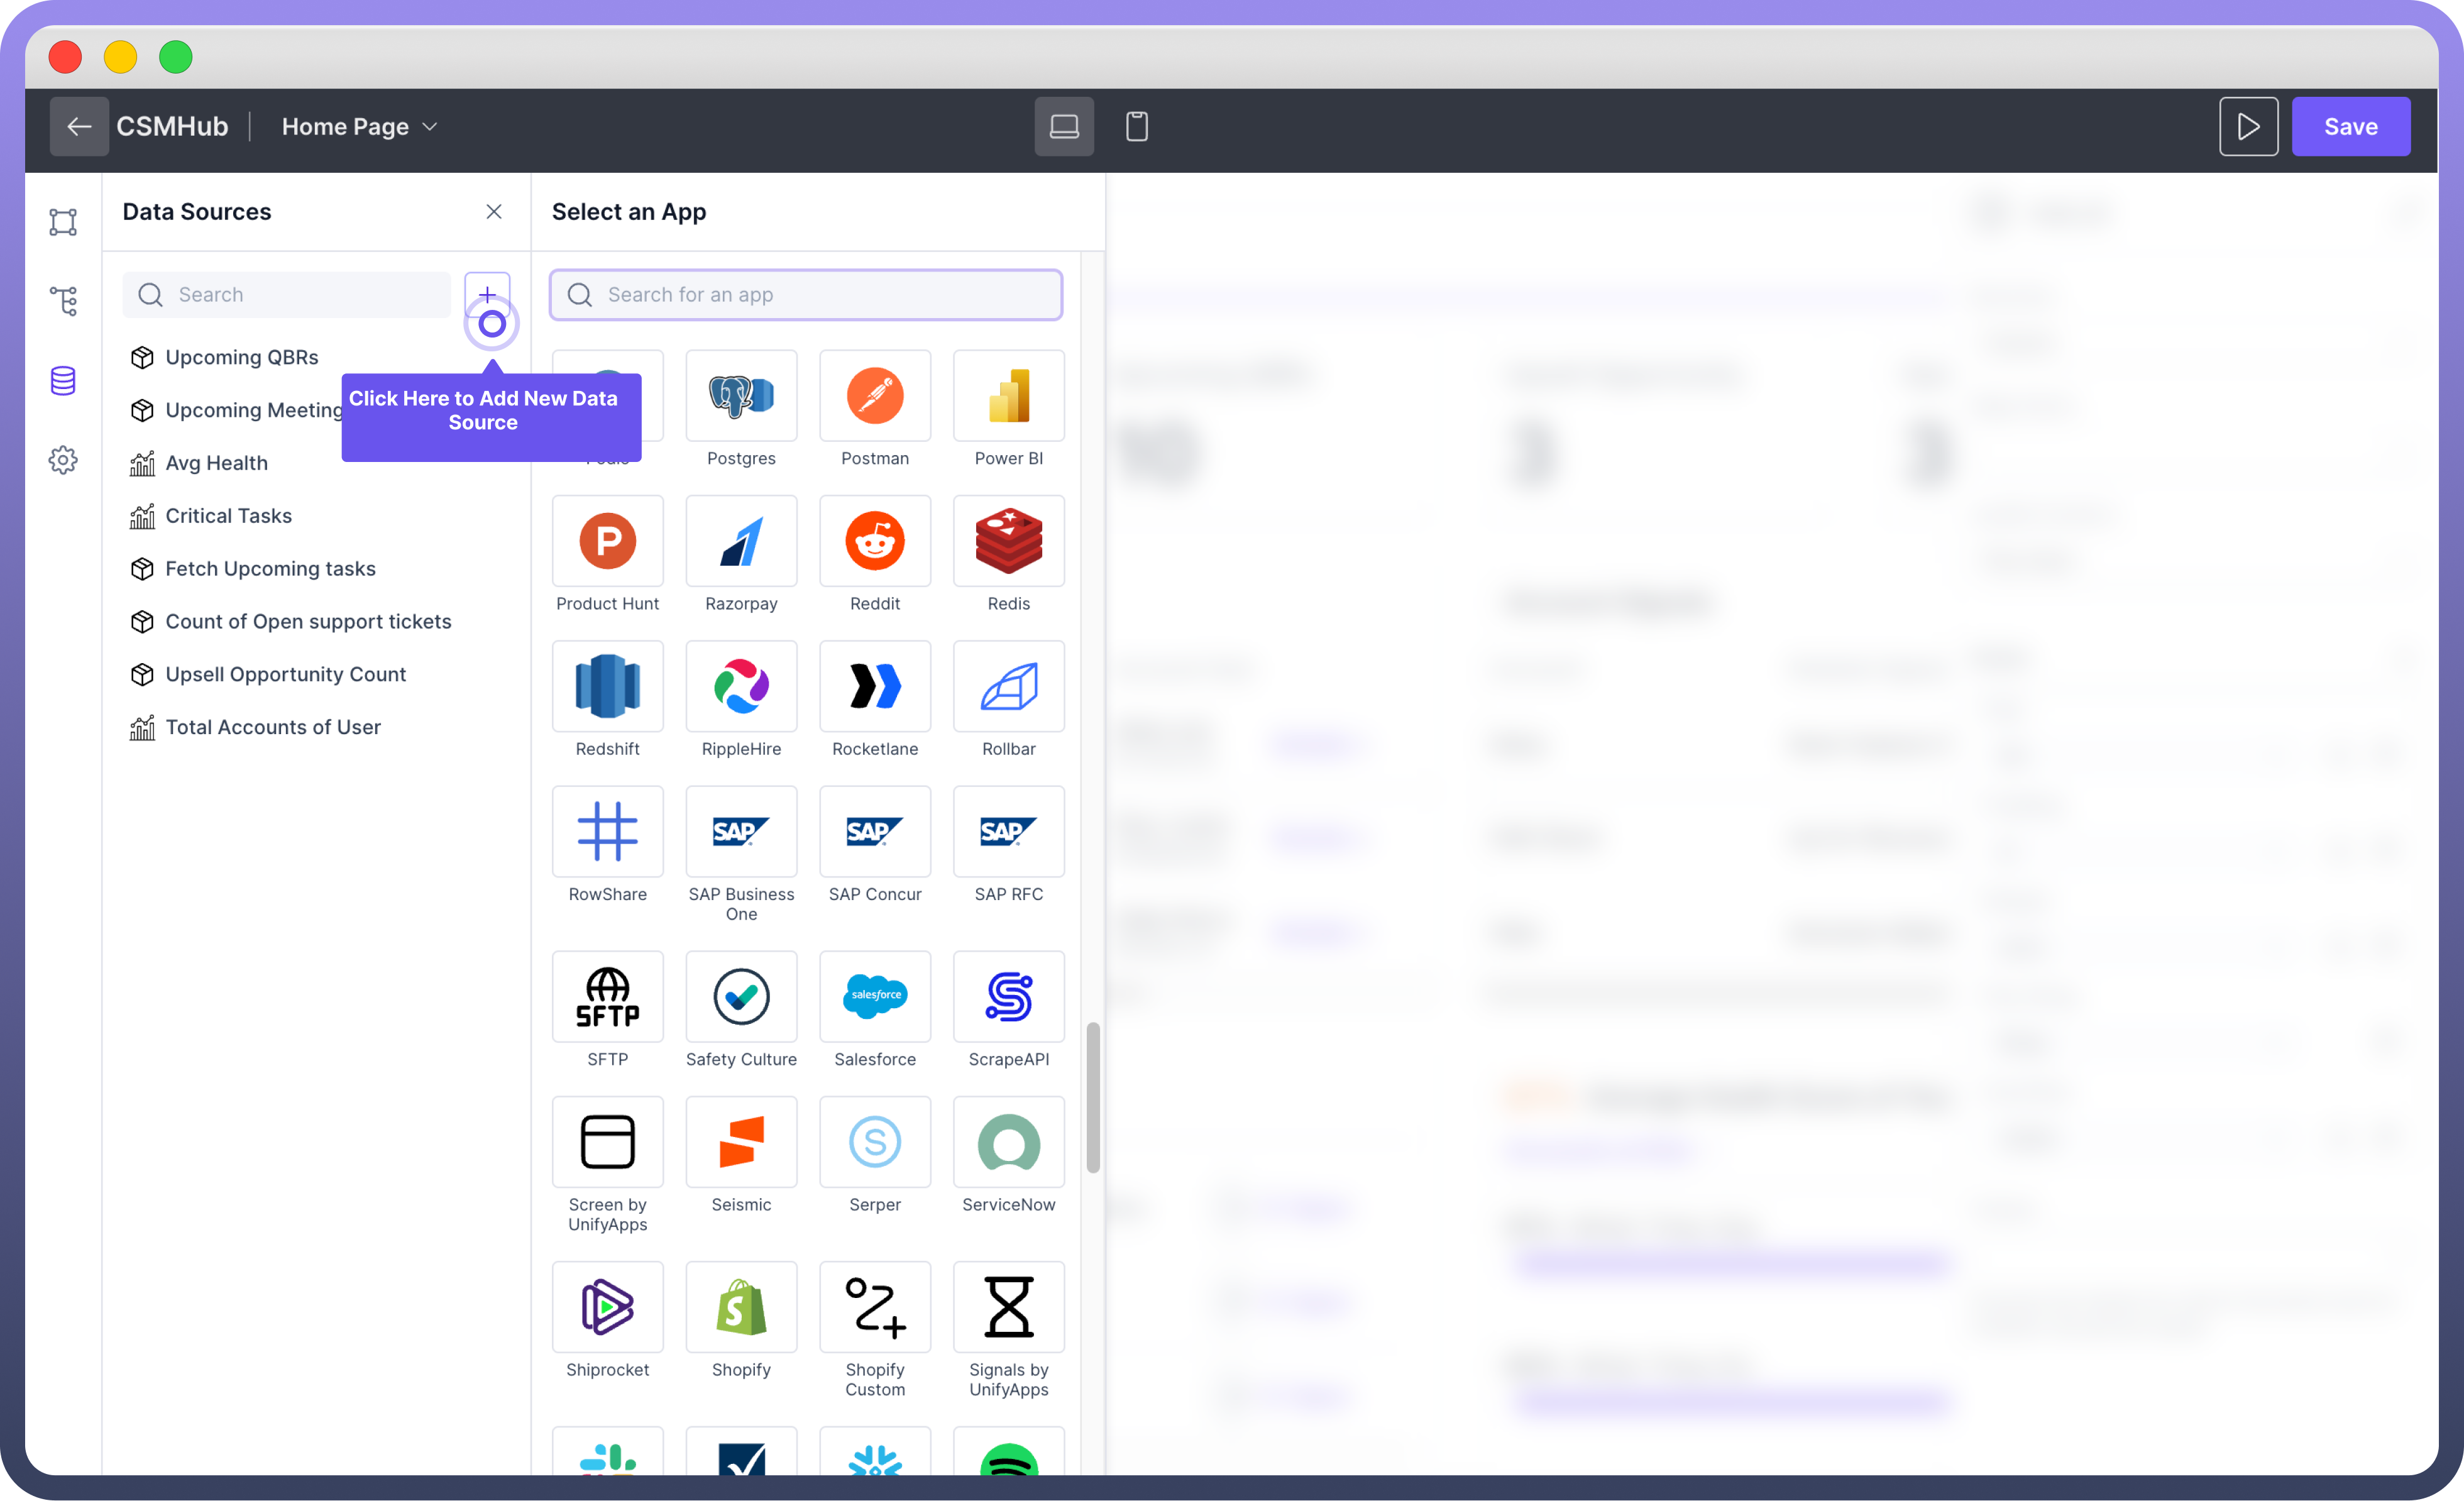Image resolution: width=2464 pixels, height=1501 pixels.
Task: Click the Save button
Action: (x=2350, y=127)
